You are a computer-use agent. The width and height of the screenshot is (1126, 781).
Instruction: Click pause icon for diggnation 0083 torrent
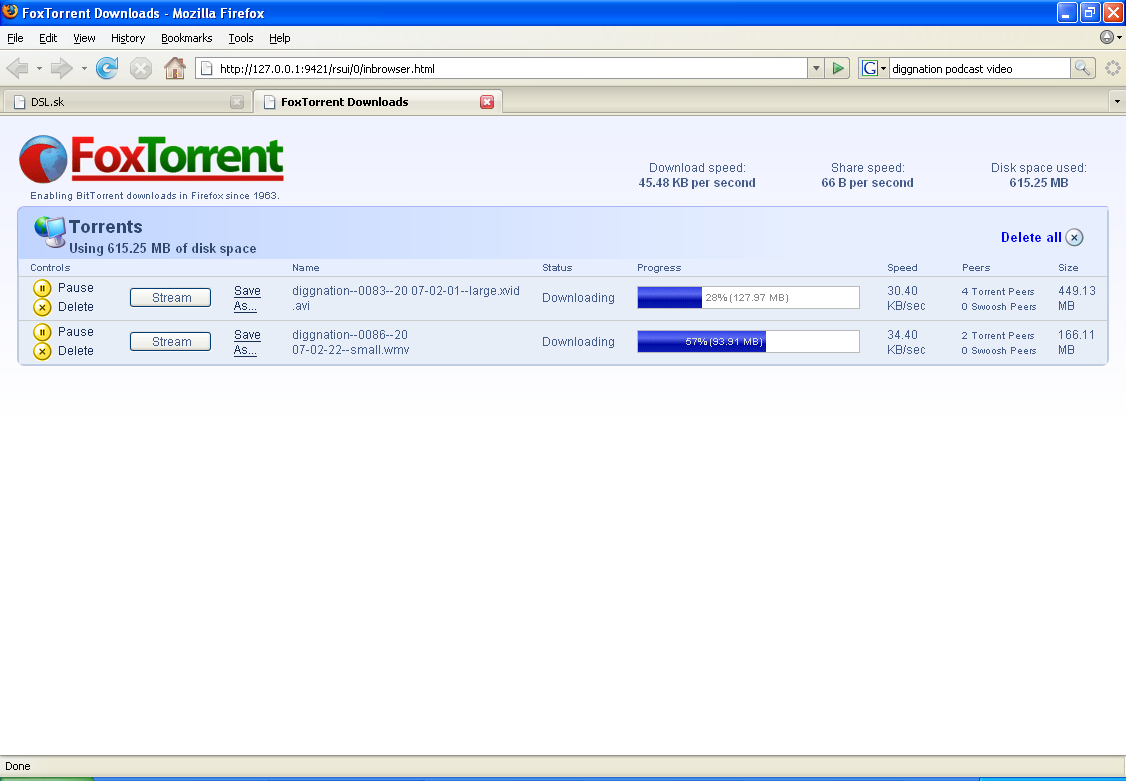coord(42,289)
